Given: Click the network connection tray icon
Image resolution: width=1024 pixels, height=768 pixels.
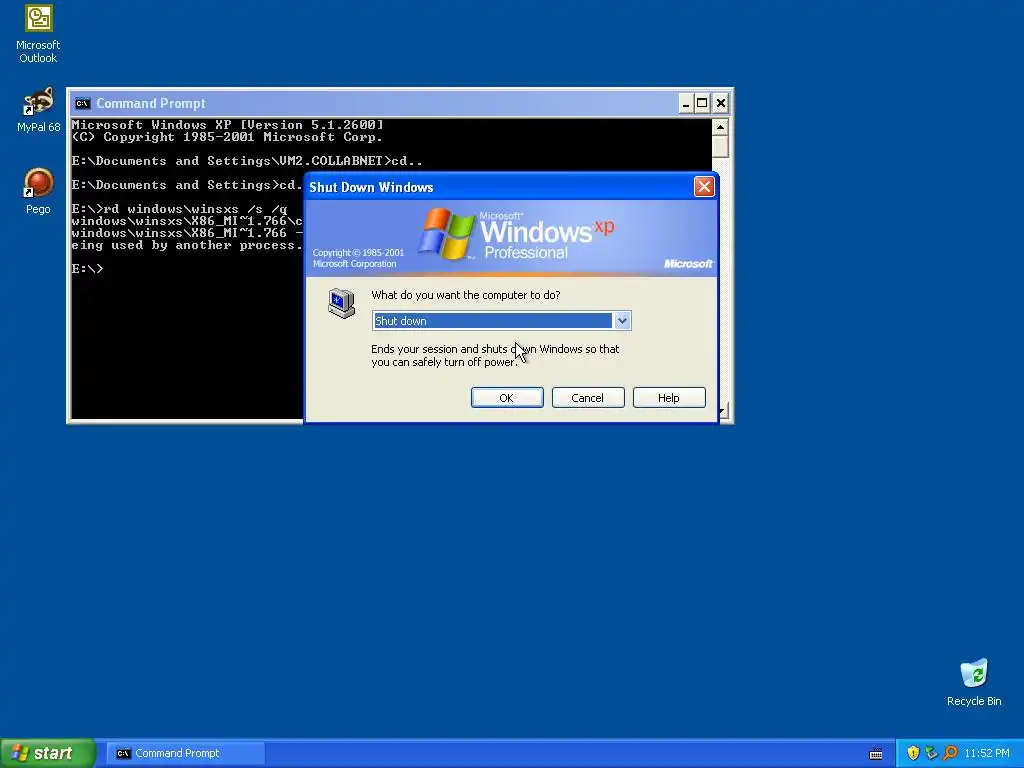Looking at the screenshot, I should tap(931, 753).
